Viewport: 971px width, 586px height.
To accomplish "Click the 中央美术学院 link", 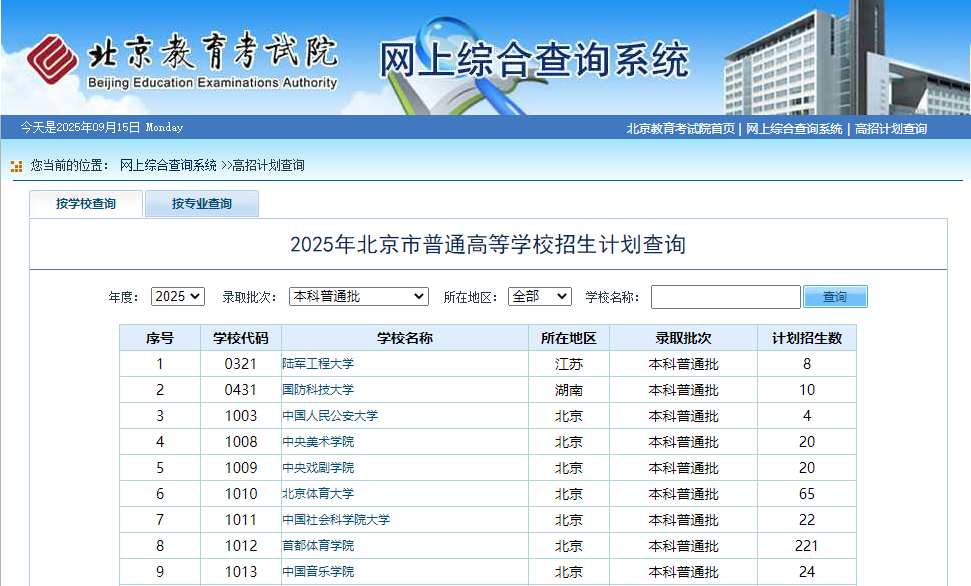I will [318, 442].
